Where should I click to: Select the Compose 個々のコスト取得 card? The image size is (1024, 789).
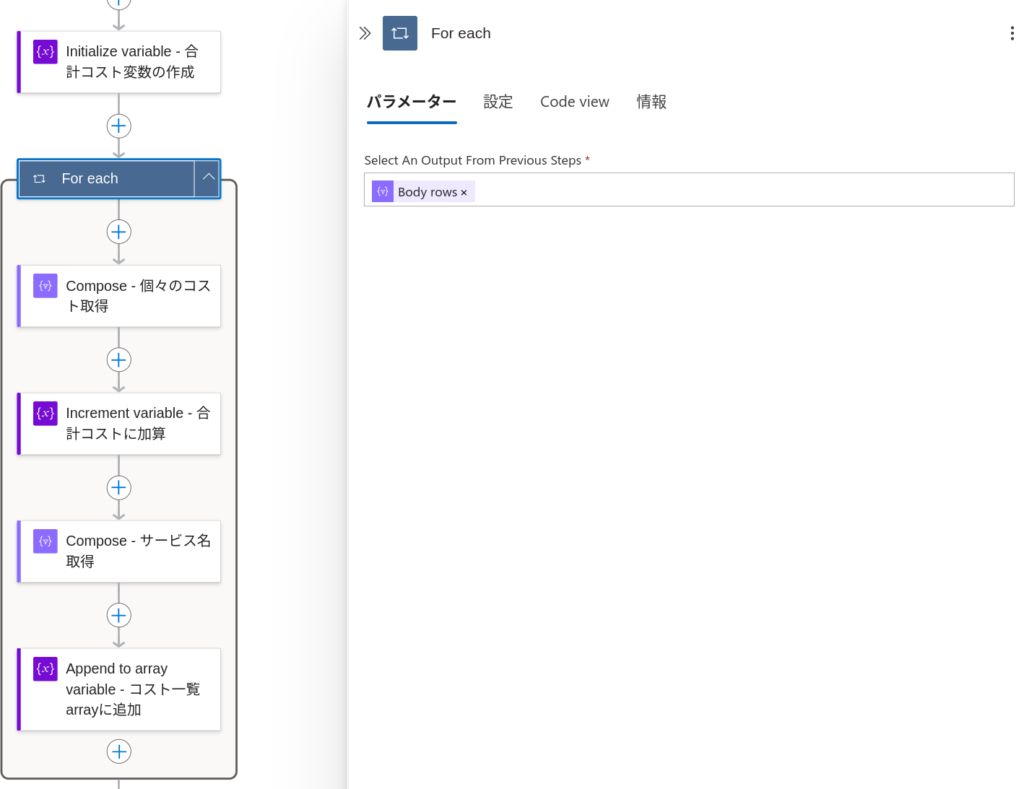point(119,296)
